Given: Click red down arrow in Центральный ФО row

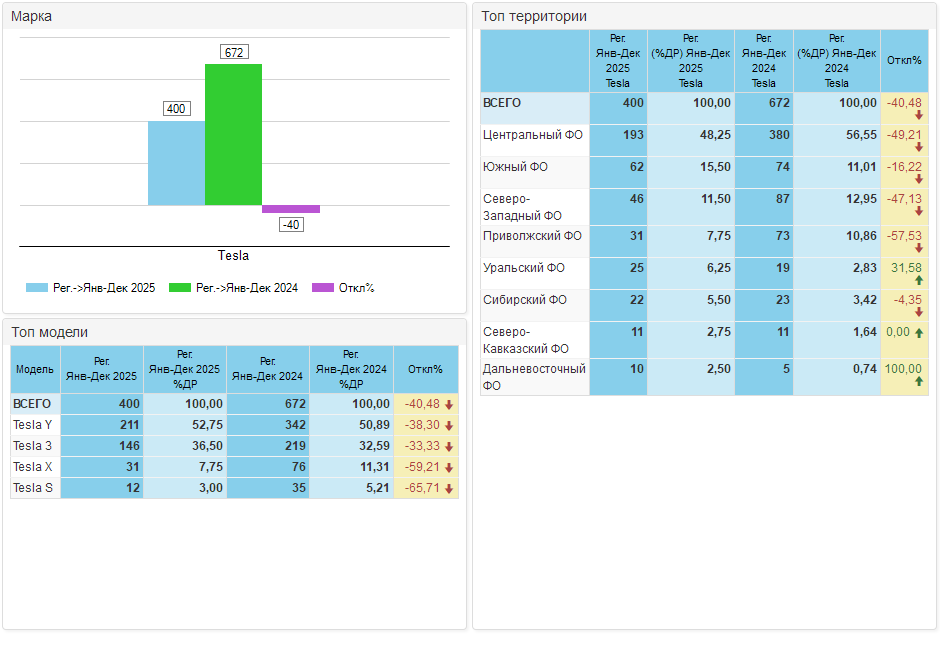Looking at the screenshot, I should [x=918, y=147].
